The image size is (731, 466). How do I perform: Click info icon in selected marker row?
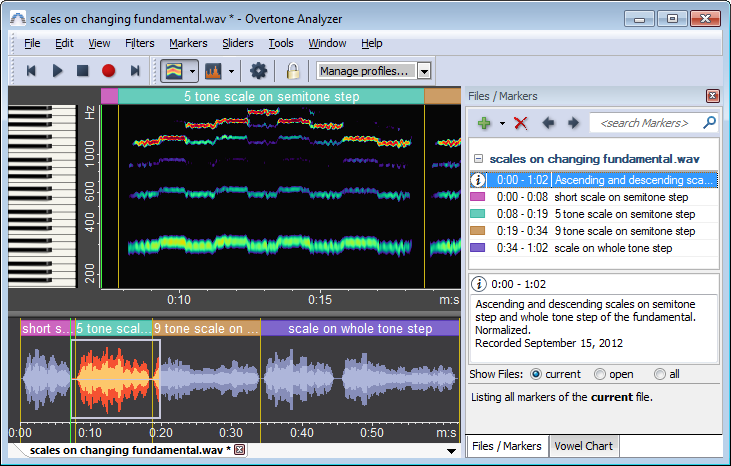click(478, 180)
